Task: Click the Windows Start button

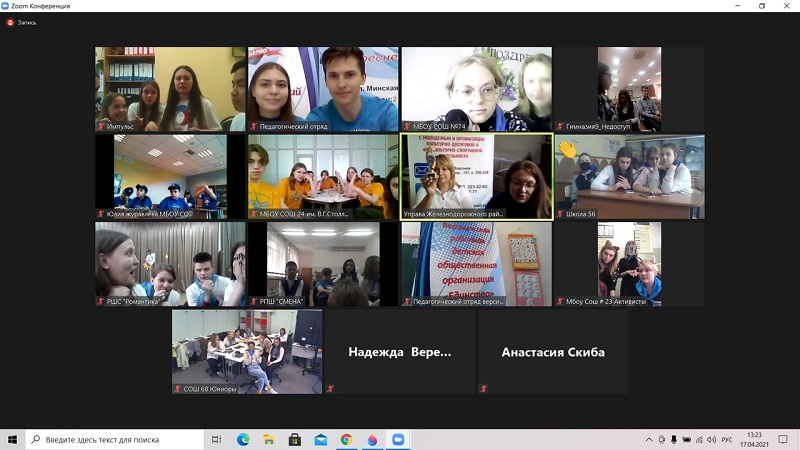Action: (13, 439)
